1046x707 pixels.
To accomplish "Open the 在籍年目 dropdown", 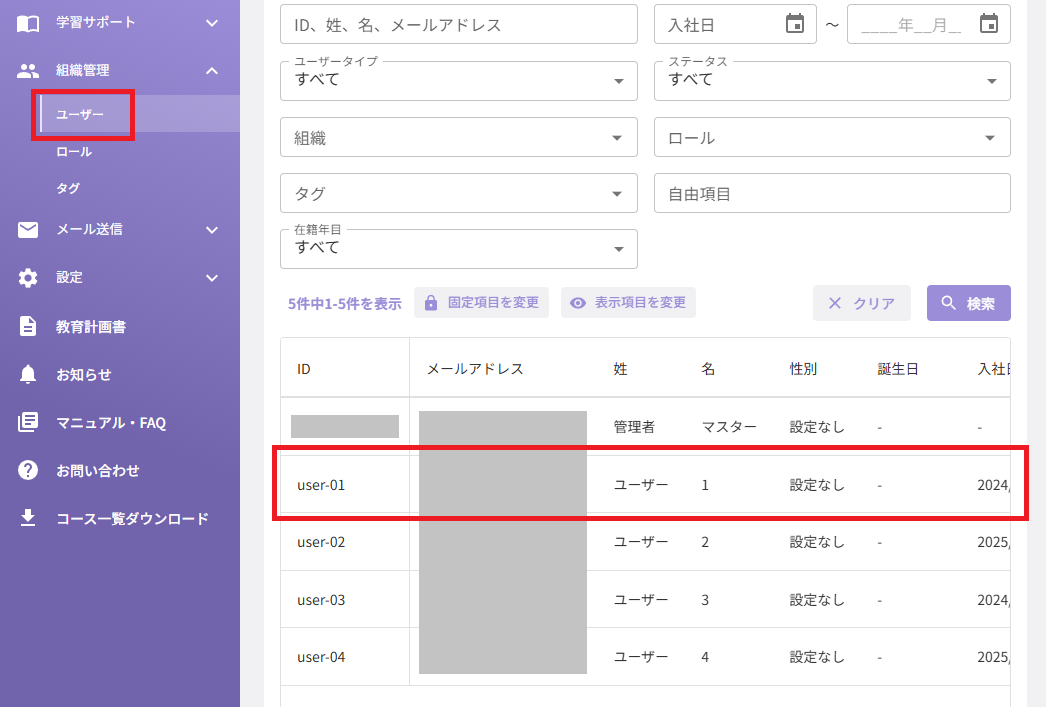I will pyautogui.click(x=459, y=249).
